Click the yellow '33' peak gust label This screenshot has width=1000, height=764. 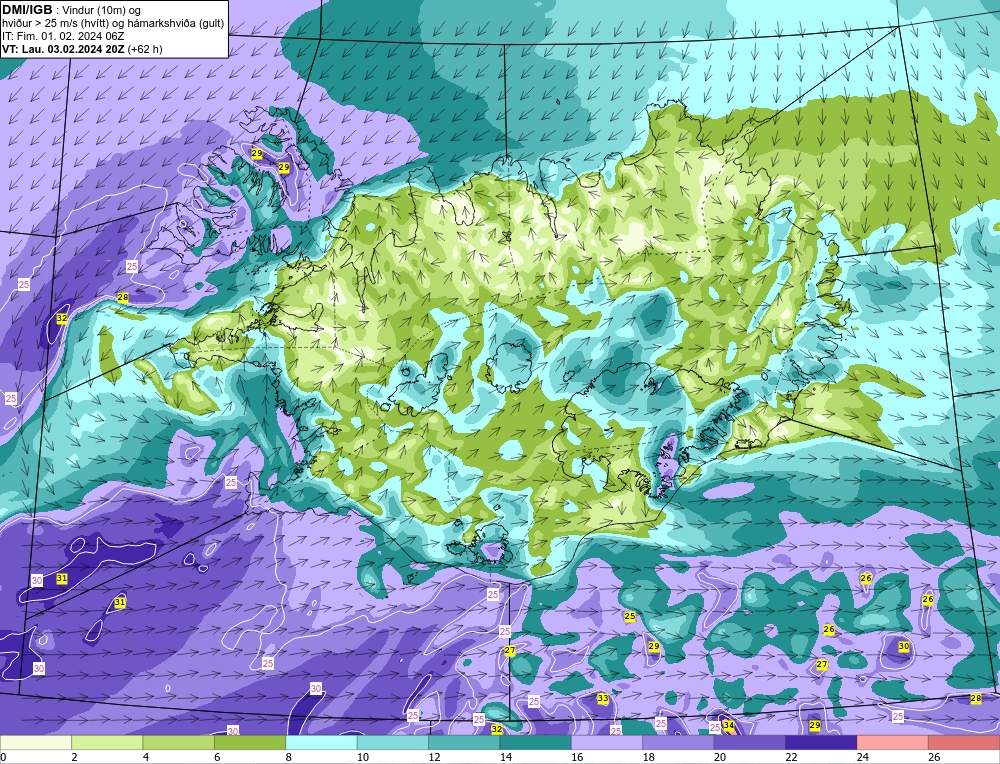[603, 698]
